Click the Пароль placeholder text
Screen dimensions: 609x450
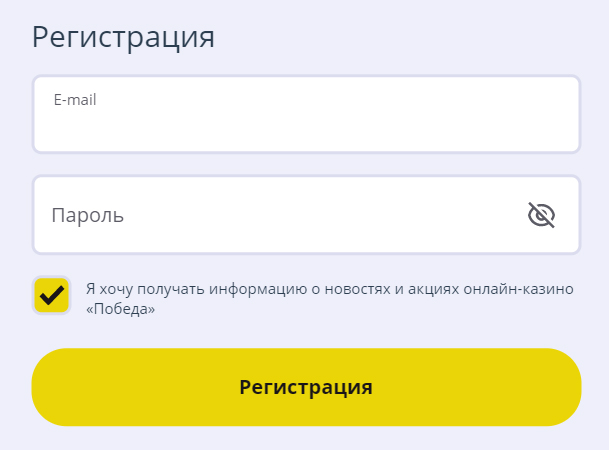(x=88, y=215)
